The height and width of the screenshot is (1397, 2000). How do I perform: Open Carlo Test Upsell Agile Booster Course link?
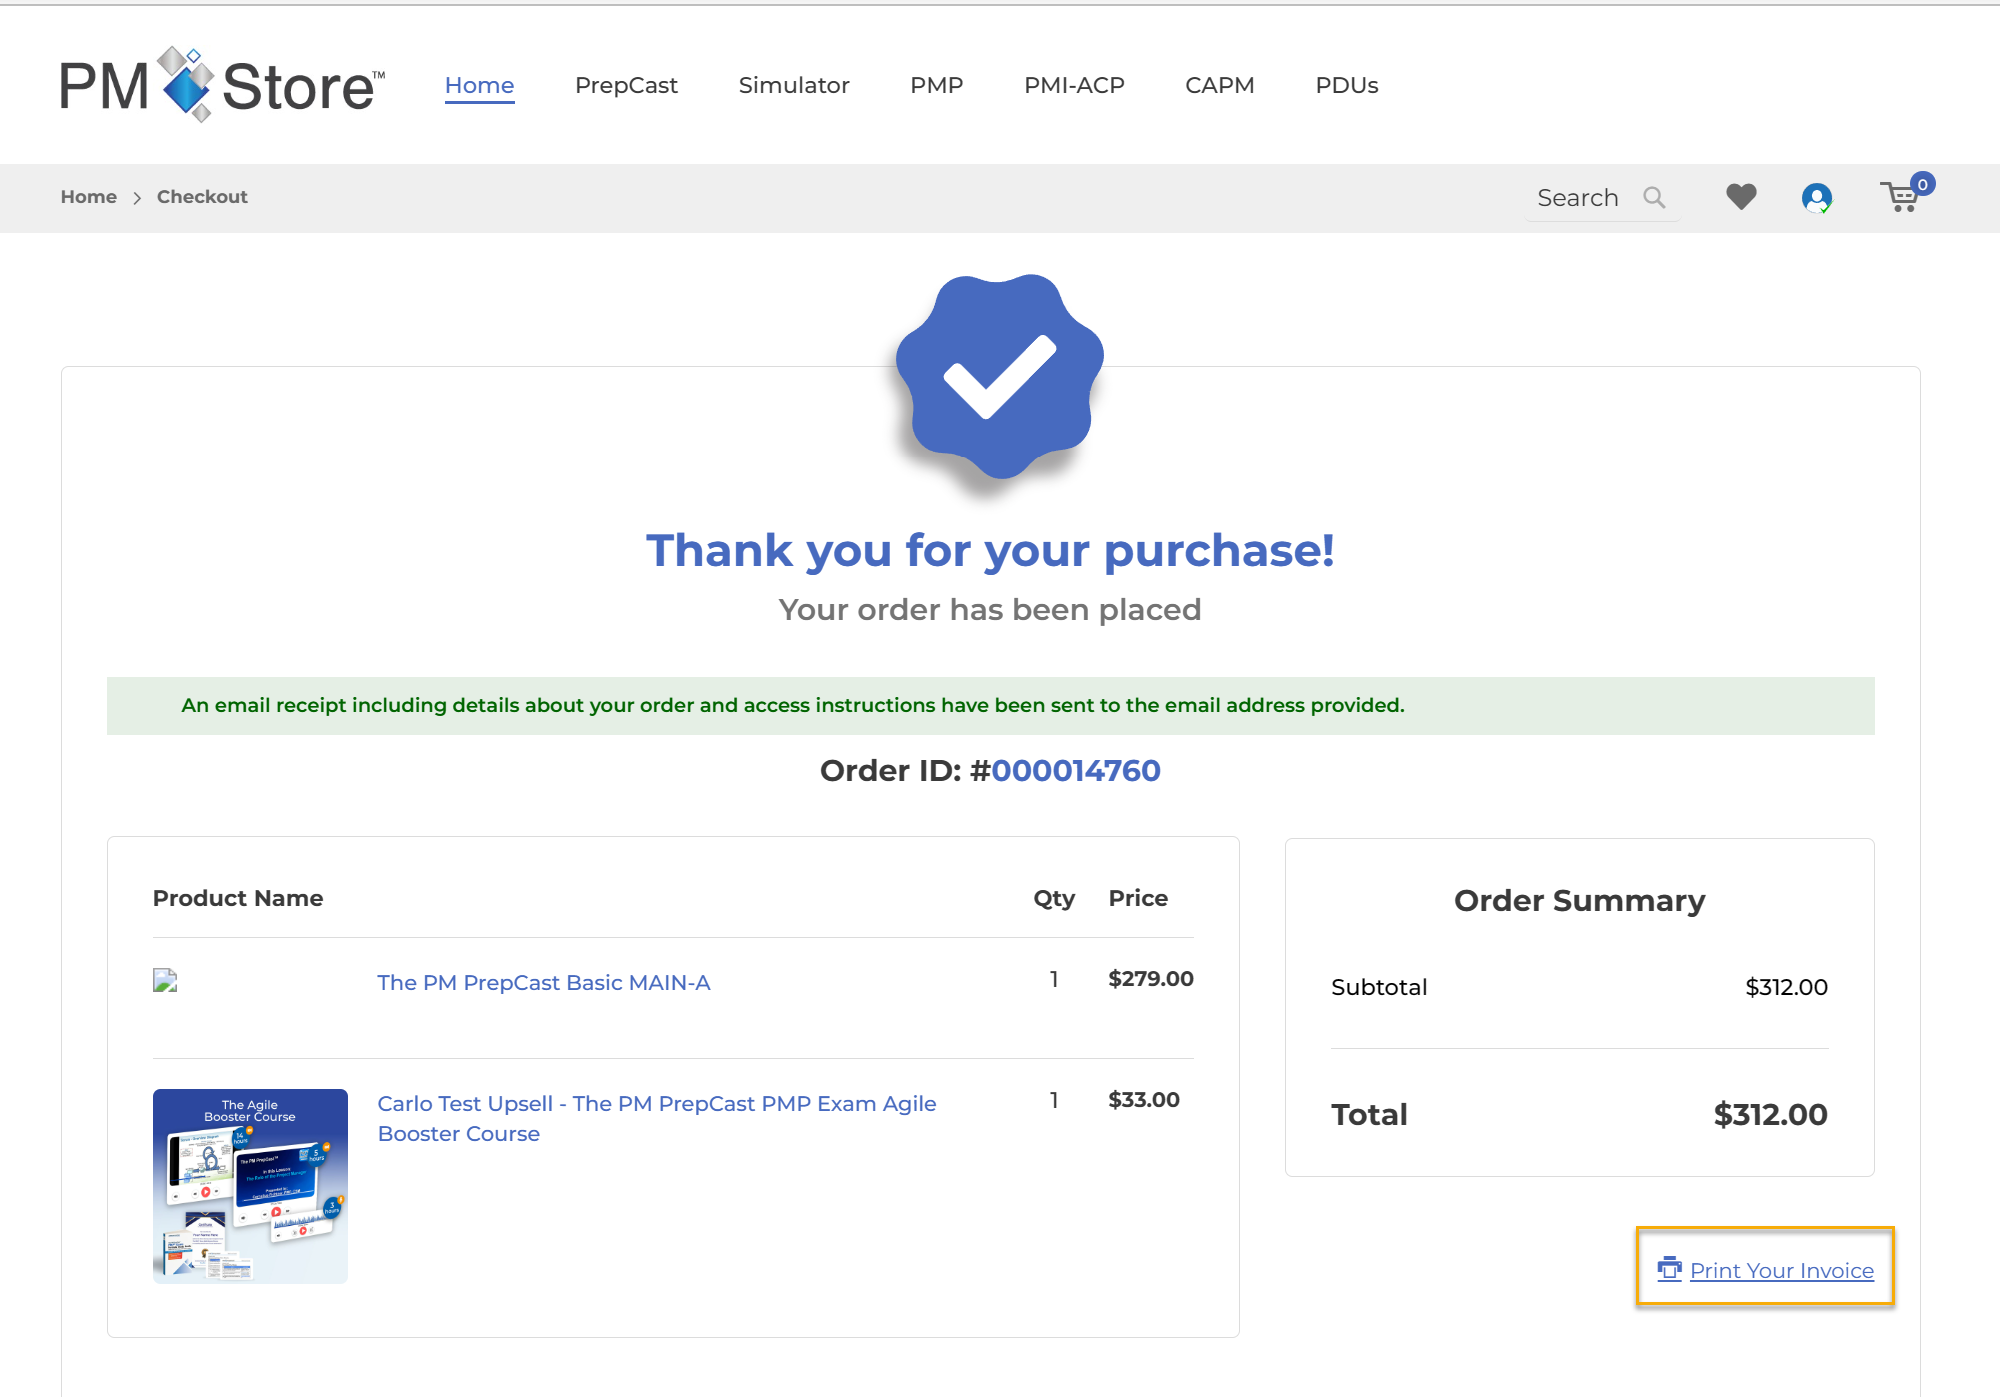click(657, 1119)
